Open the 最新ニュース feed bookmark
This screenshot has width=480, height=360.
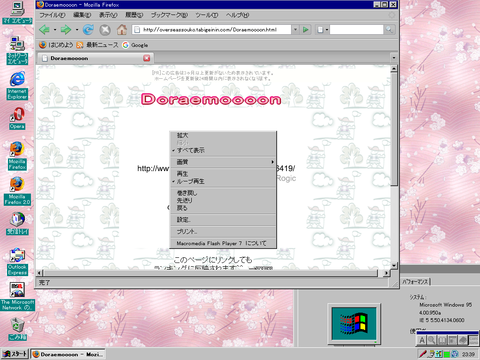97,45
